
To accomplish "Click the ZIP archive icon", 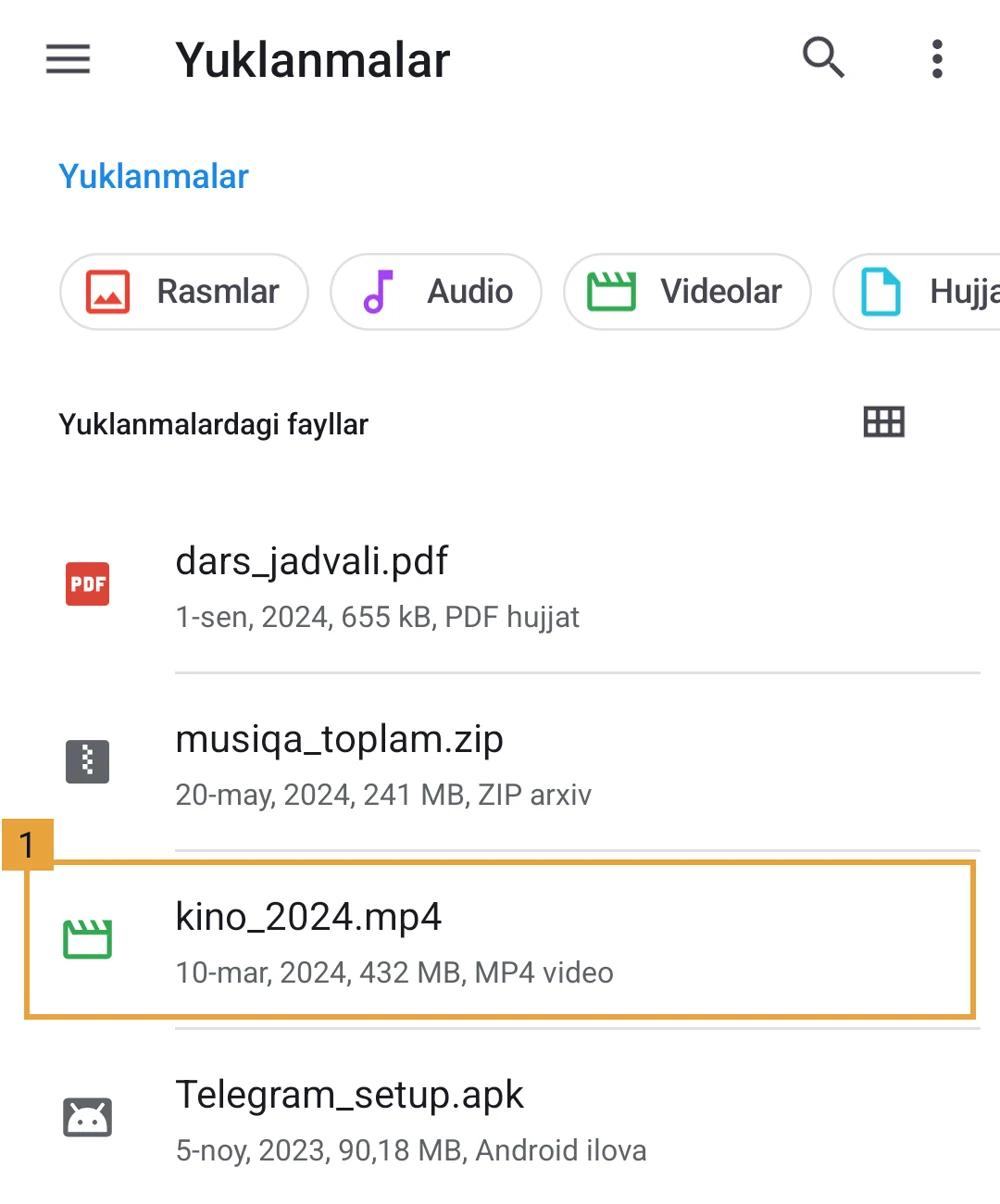I will (88, 762).
